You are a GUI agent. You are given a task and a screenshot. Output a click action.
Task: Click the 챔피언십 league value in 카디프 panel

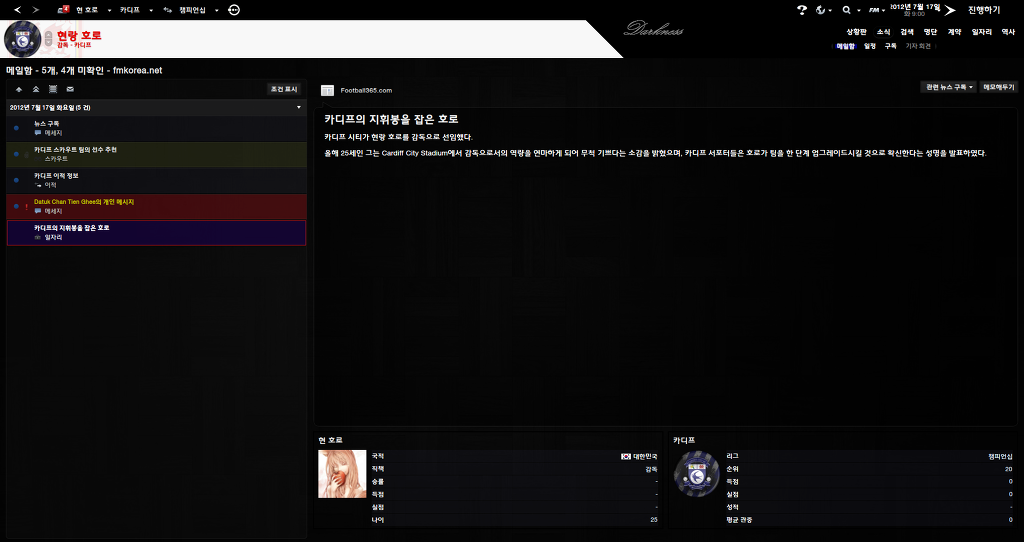coord(1000,456)
